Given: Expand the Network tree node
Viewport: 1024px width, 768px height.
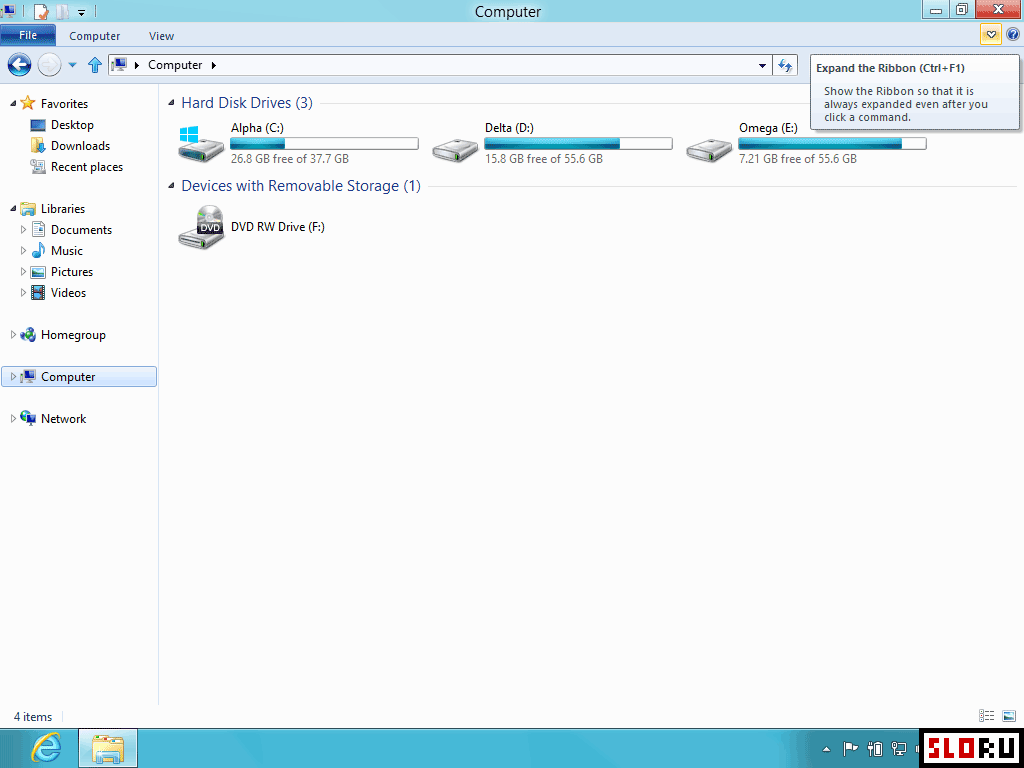Looking at the screenshot, I should click(x=13, y=419).
